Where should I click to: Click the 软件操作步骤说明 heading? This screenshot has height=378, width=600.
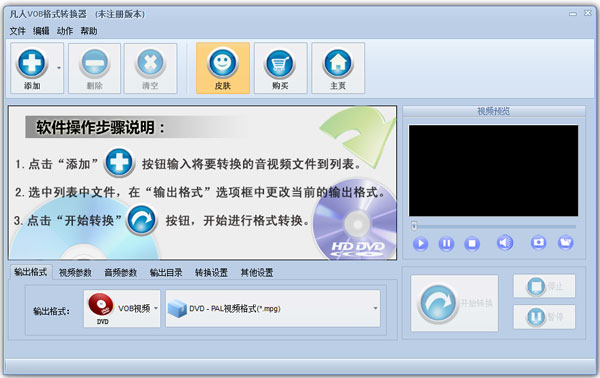[x=101, y=127]
